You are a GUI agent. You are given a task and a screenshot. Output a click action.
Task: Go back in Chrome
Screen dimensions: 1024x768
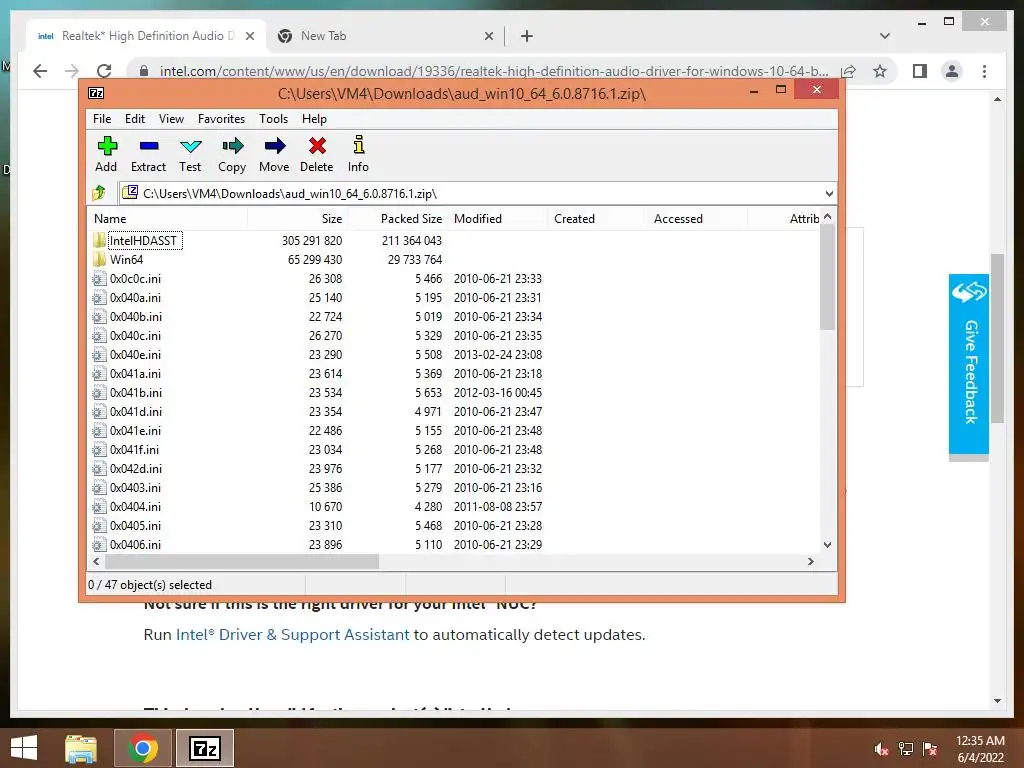click(40, 71)
